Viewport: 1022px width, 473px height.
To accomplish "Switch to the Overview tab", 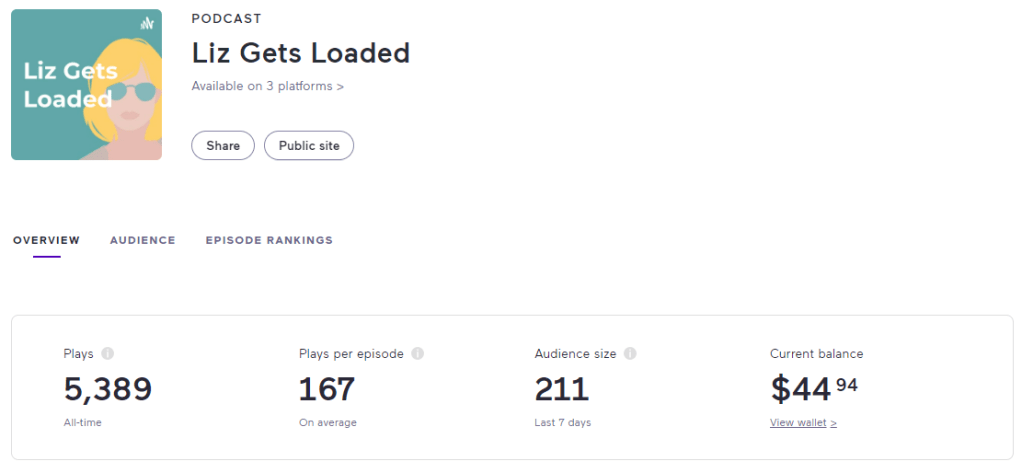I will [x=46, y=240].
